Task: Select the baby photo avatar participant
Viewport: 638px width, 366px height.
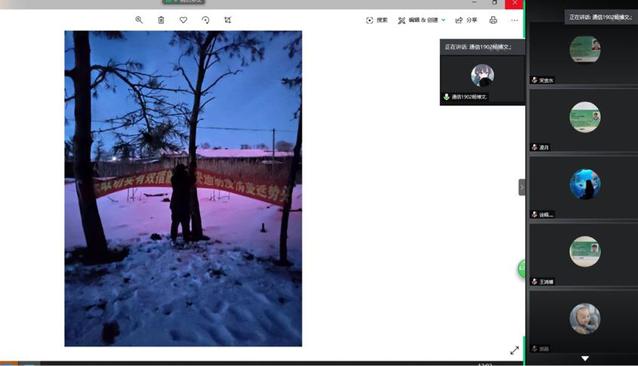Action: [585, 319]
